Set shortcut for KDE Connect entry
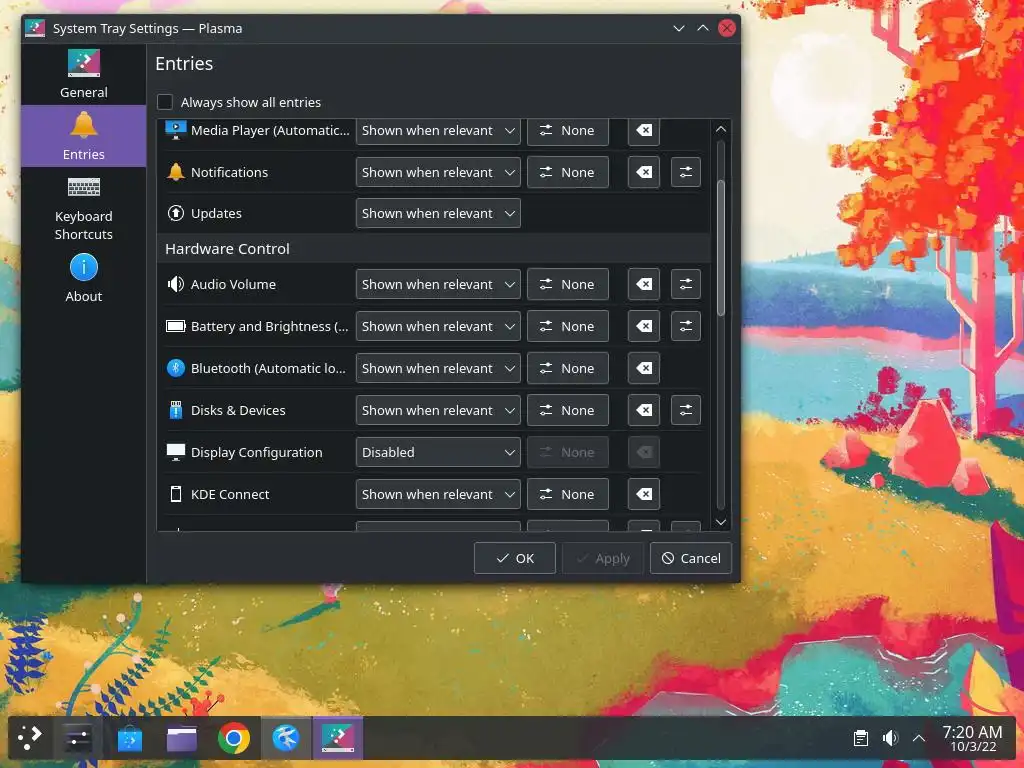Screen dimensions: 1024x768 (568, 494)
